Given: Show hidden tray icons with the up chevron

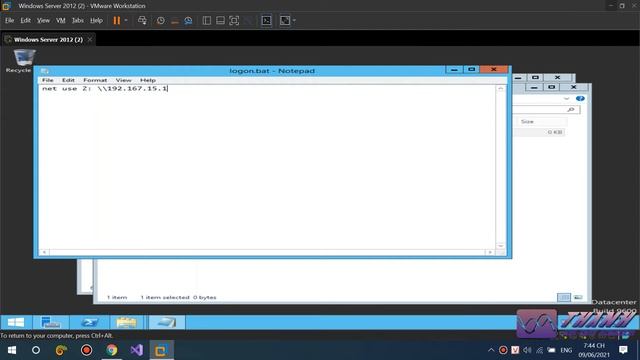Looking at the screenshot, I should coord(491,350).
